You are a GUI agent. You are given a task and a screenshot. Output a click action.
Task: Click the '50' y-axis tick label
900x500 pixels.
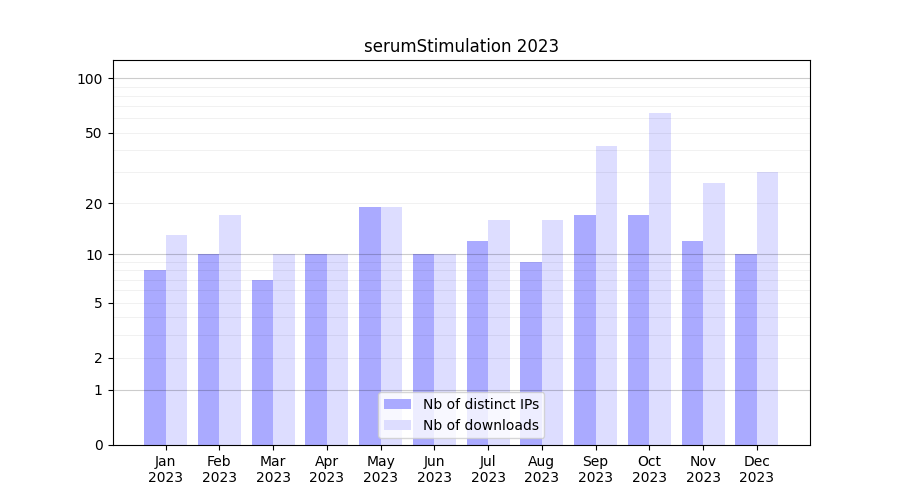[x=94, y=133]
